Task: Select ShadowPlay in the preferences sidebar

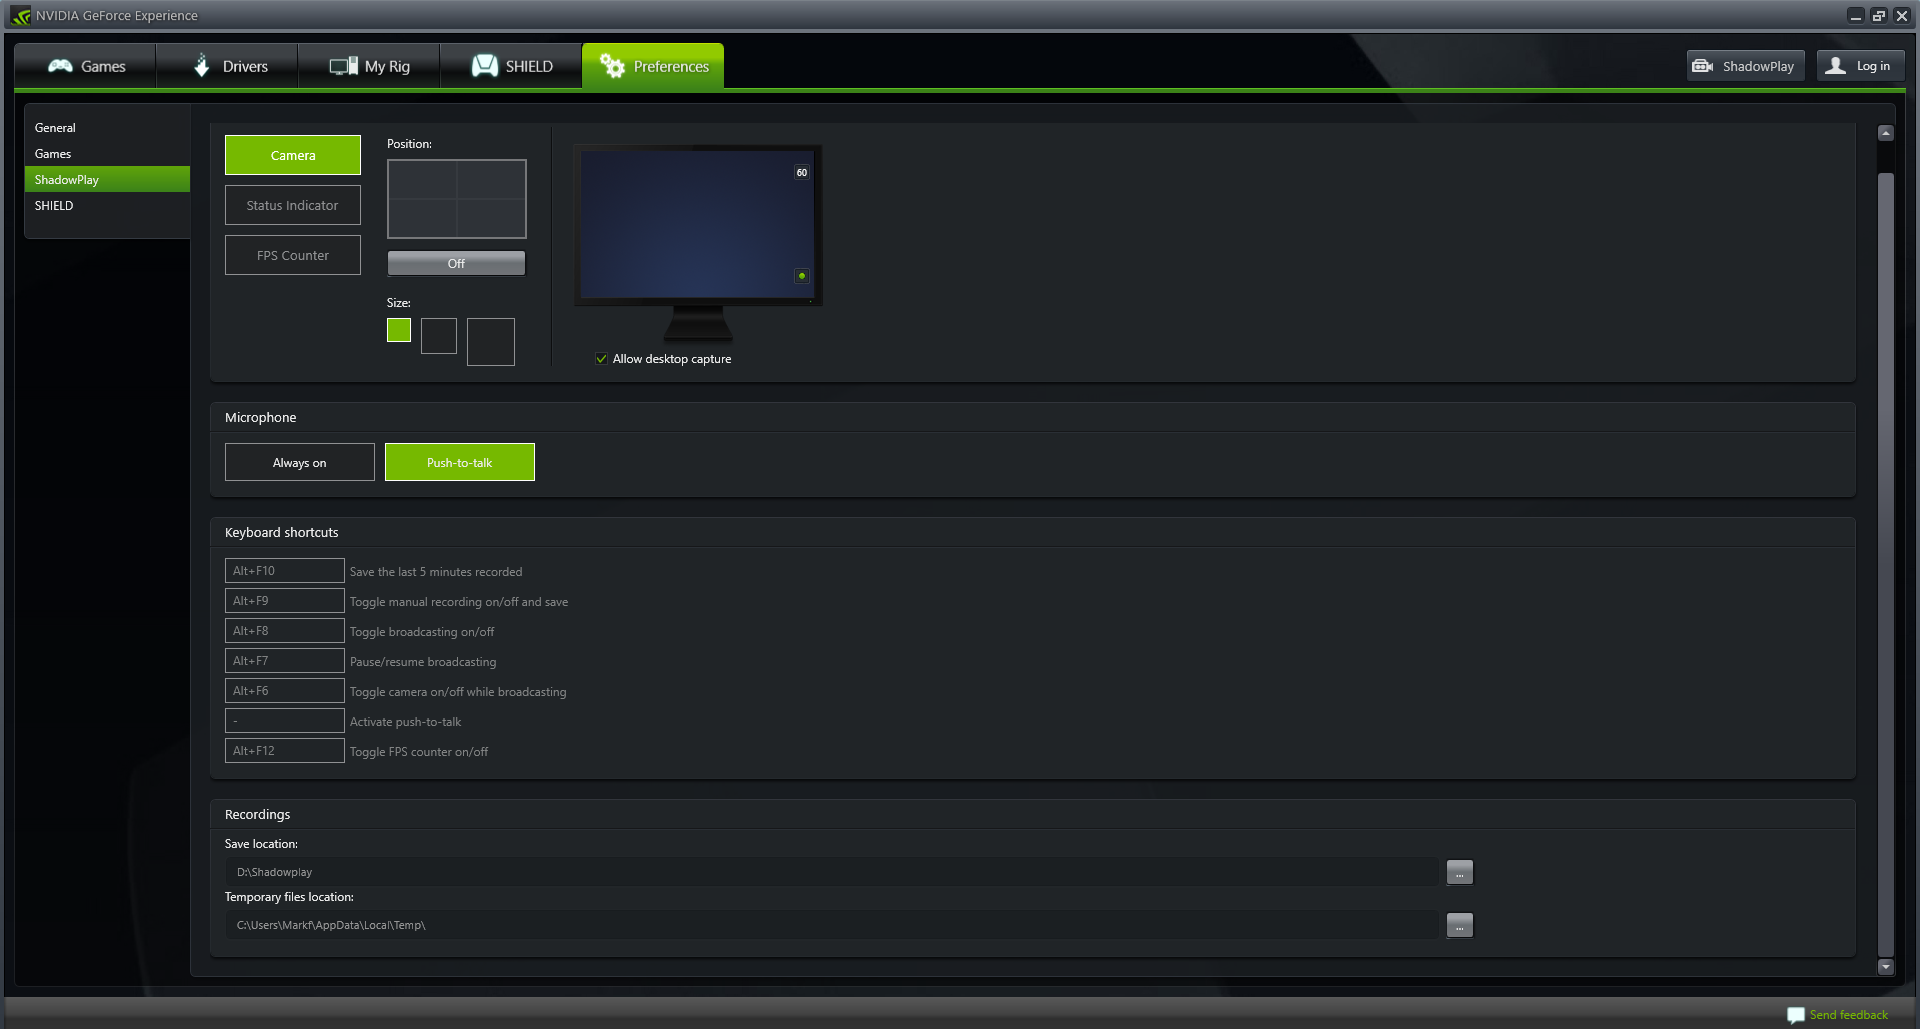Action: [x=107, y=180]
